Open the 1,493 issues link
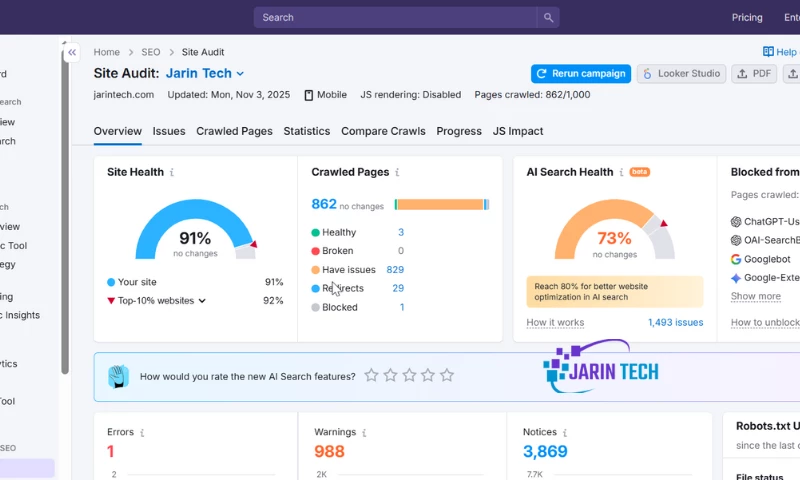Screen dimensions: 800x480 pyautogui.click(x=675, y=322)
